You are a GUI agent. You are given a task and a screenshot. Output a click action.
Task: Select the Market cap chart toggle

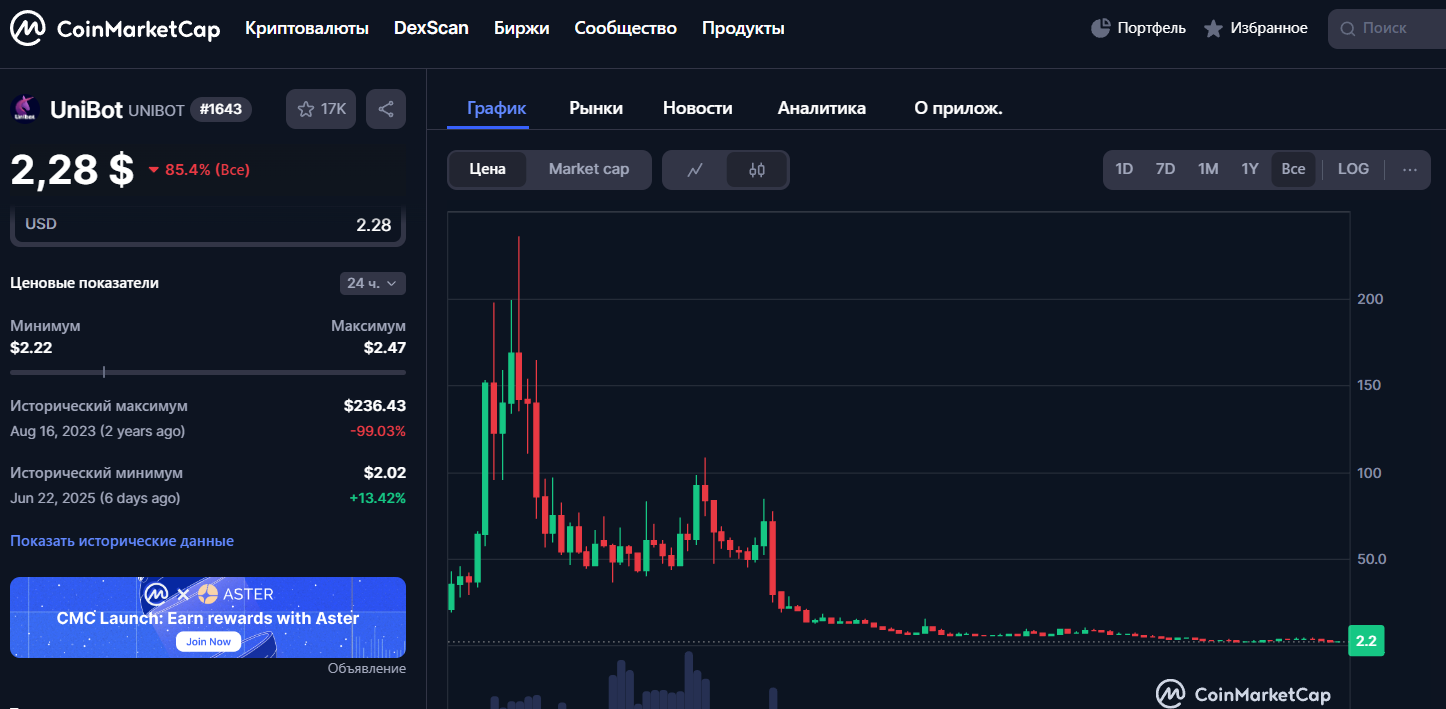589,169
